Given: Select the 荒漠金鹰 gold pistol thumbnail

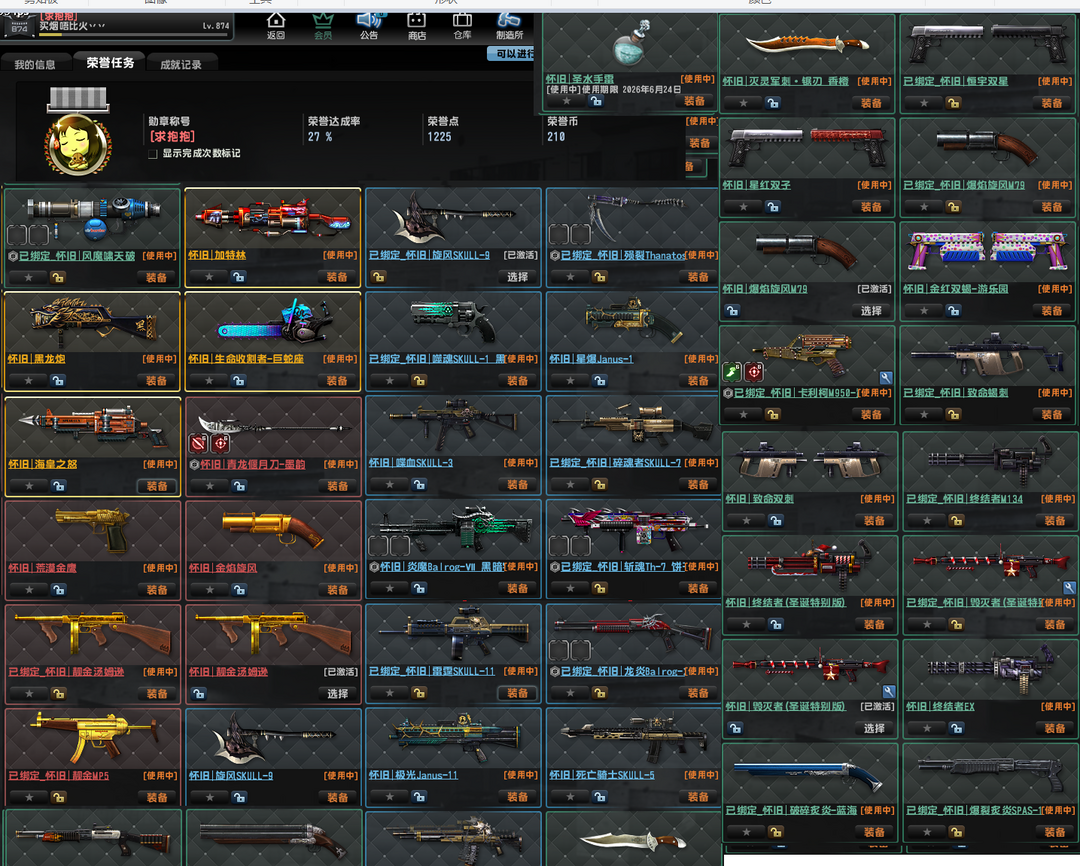Looking at the screenshot, I should (x=92, y=533).
